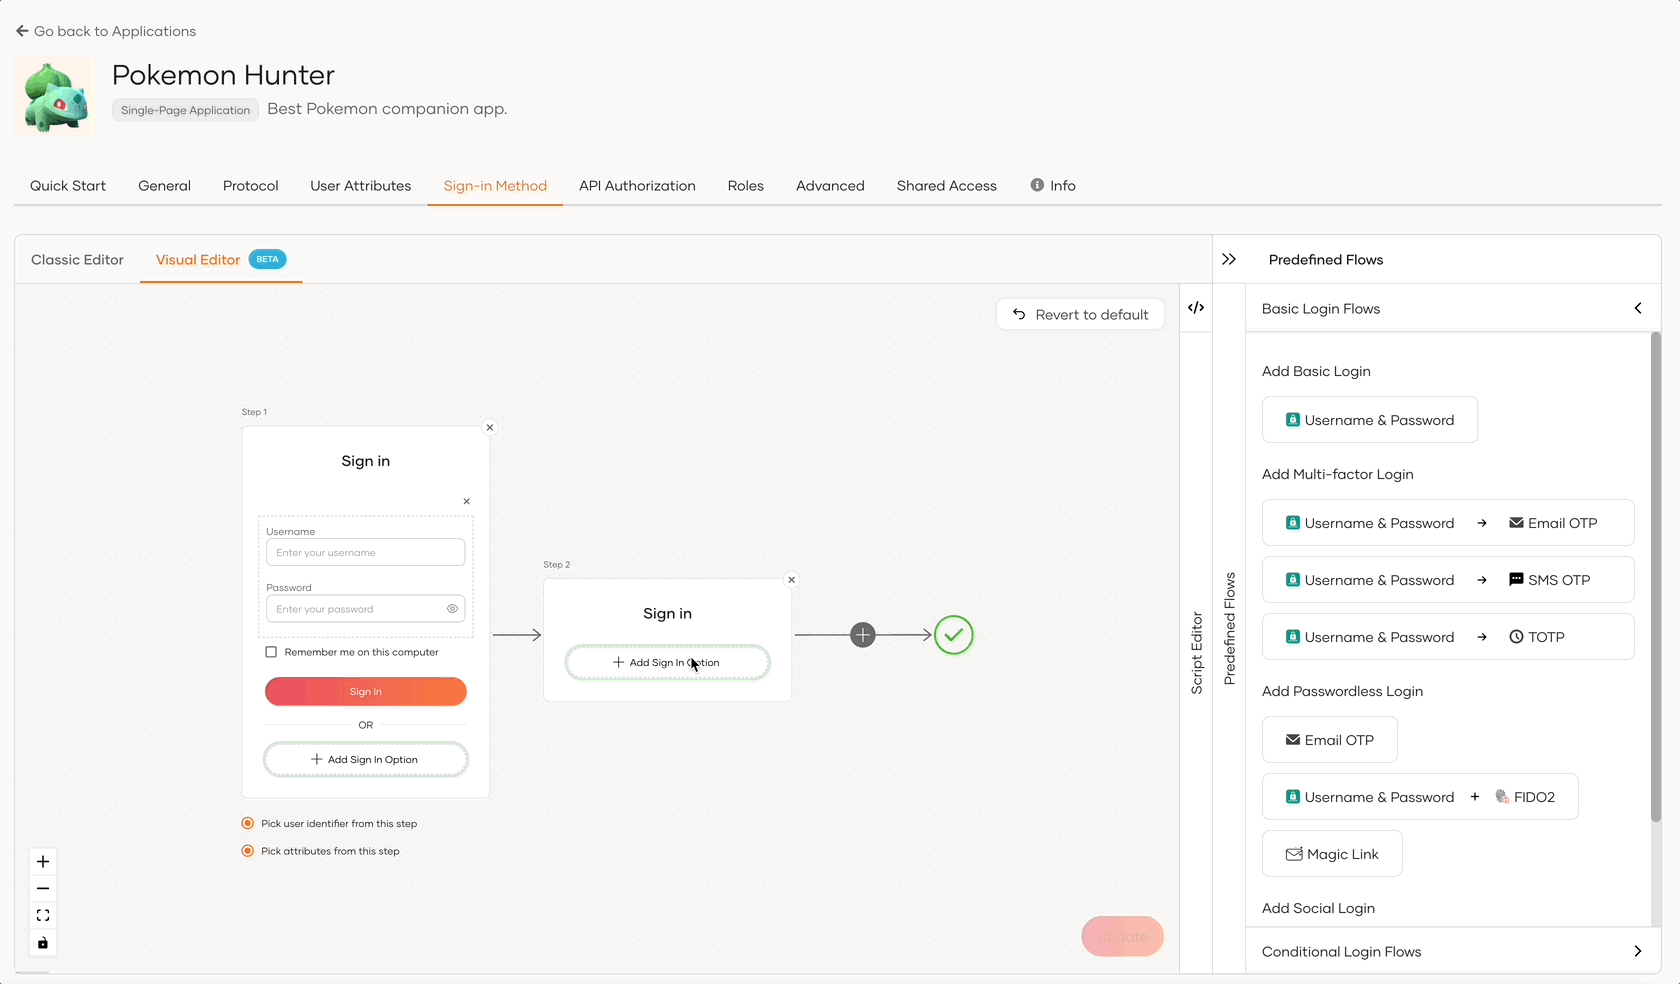Click the Bulbasaur application logo
The width and height of the screenshot is (1680, 984).
(x=55, y=96)
